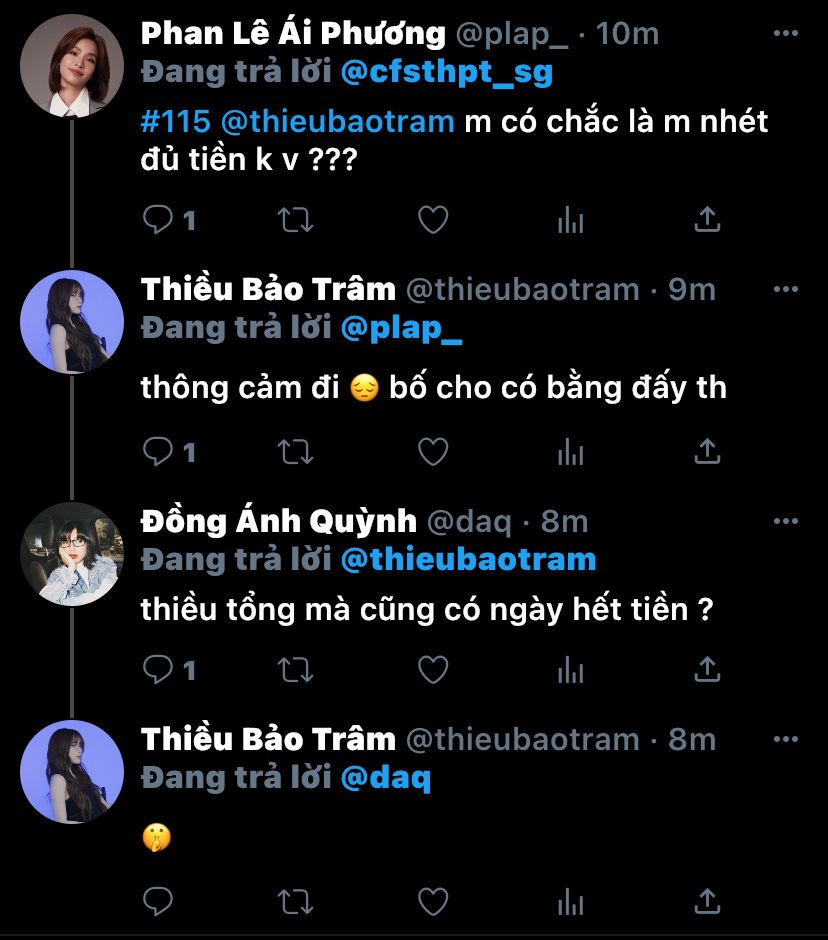Viewport: 828px width, 940px height.
Task: Open Phan Lê Ái Phương's avatar
Action: pyautogui.click(x=72, y=66)
